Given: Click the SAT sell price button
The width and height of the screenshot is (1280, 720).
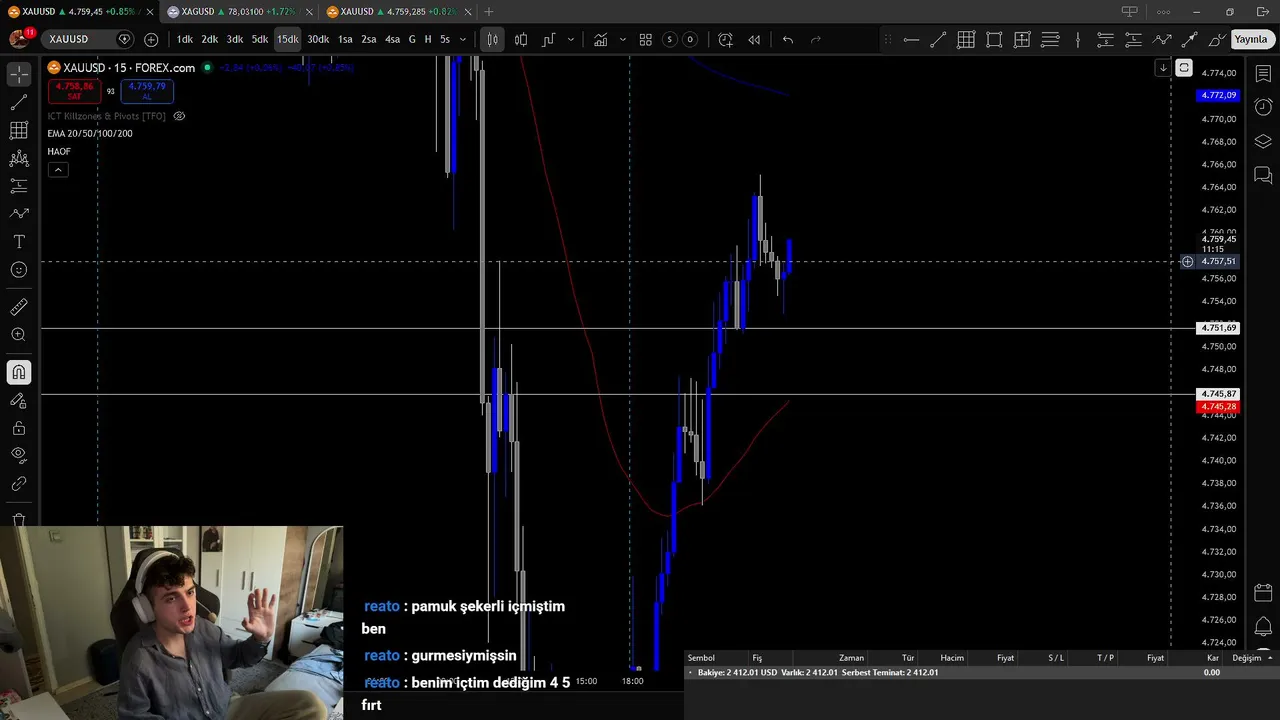Looking at the screenshot, I should (74, 91).
